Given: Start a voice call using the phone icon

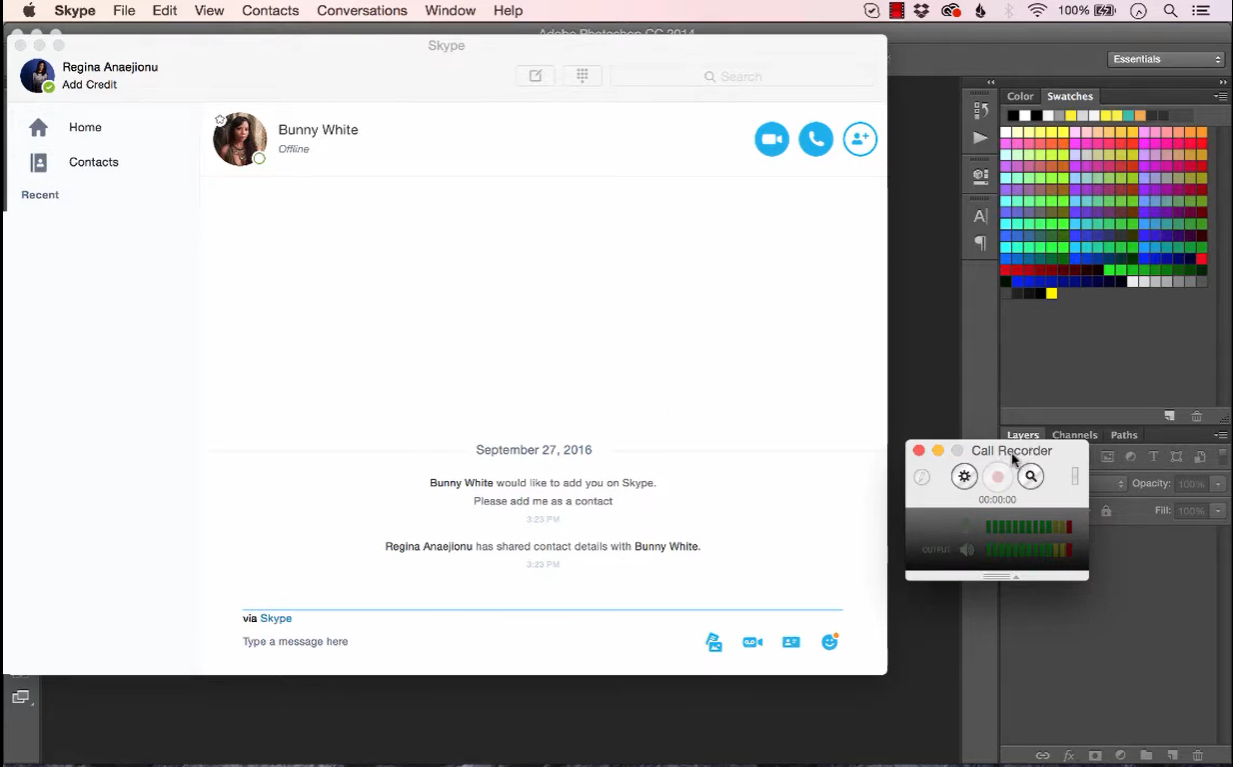Looking at the screenshot, I should click(x=815, y=139).
